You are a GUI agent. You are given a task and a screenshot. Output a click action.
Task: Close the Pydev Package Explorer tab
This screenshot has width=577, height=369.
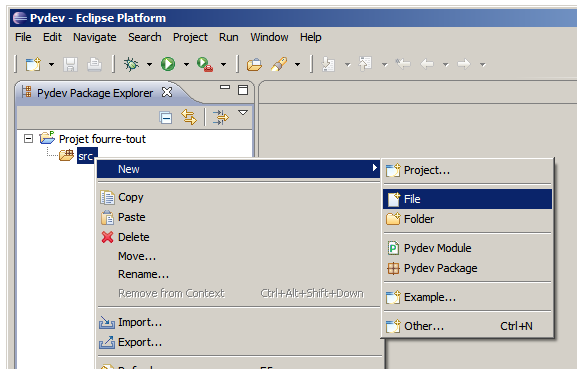(x=167, y=92)
